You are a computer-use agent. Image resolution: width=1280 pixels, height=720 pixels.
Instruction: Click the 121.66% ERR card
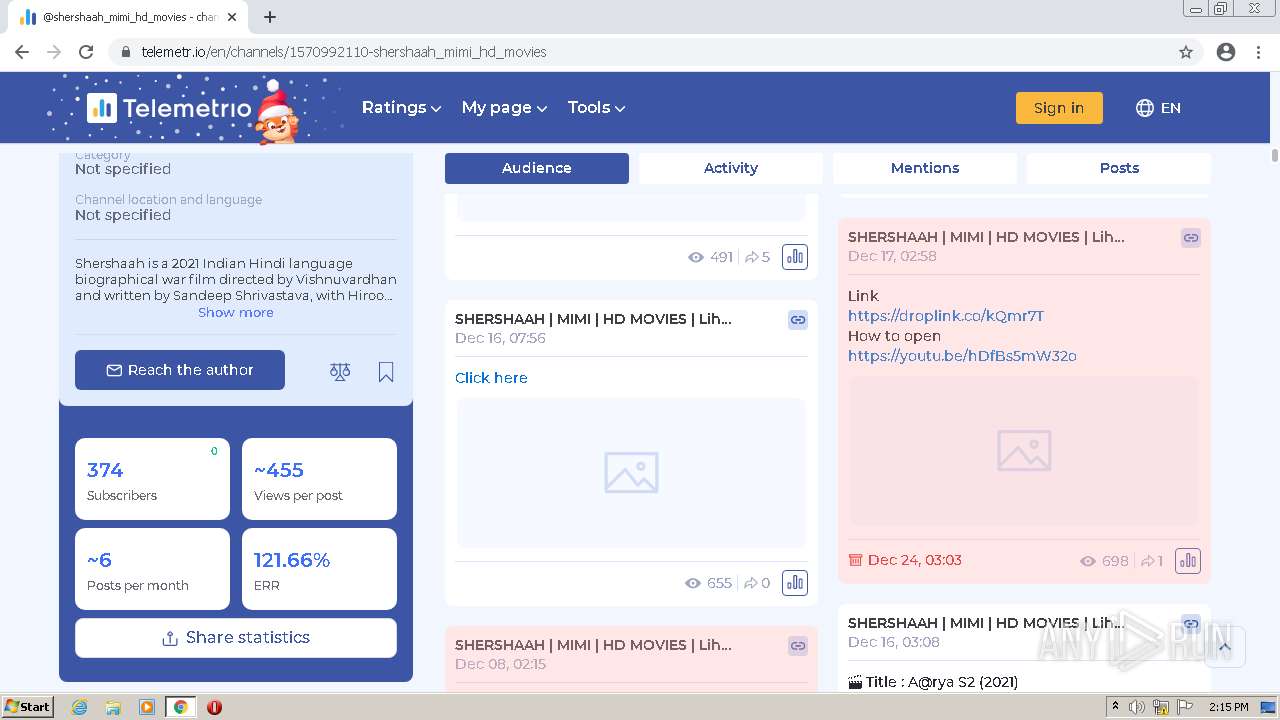[x=319, y=569]
